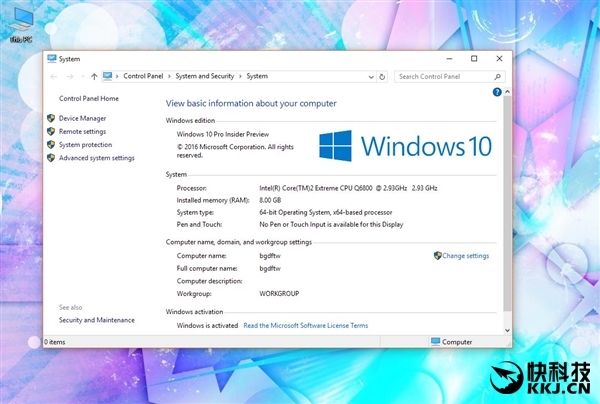Click the blue help question mark icon
Viewport: 600px width, 404px height.
(x=497, y=92)
